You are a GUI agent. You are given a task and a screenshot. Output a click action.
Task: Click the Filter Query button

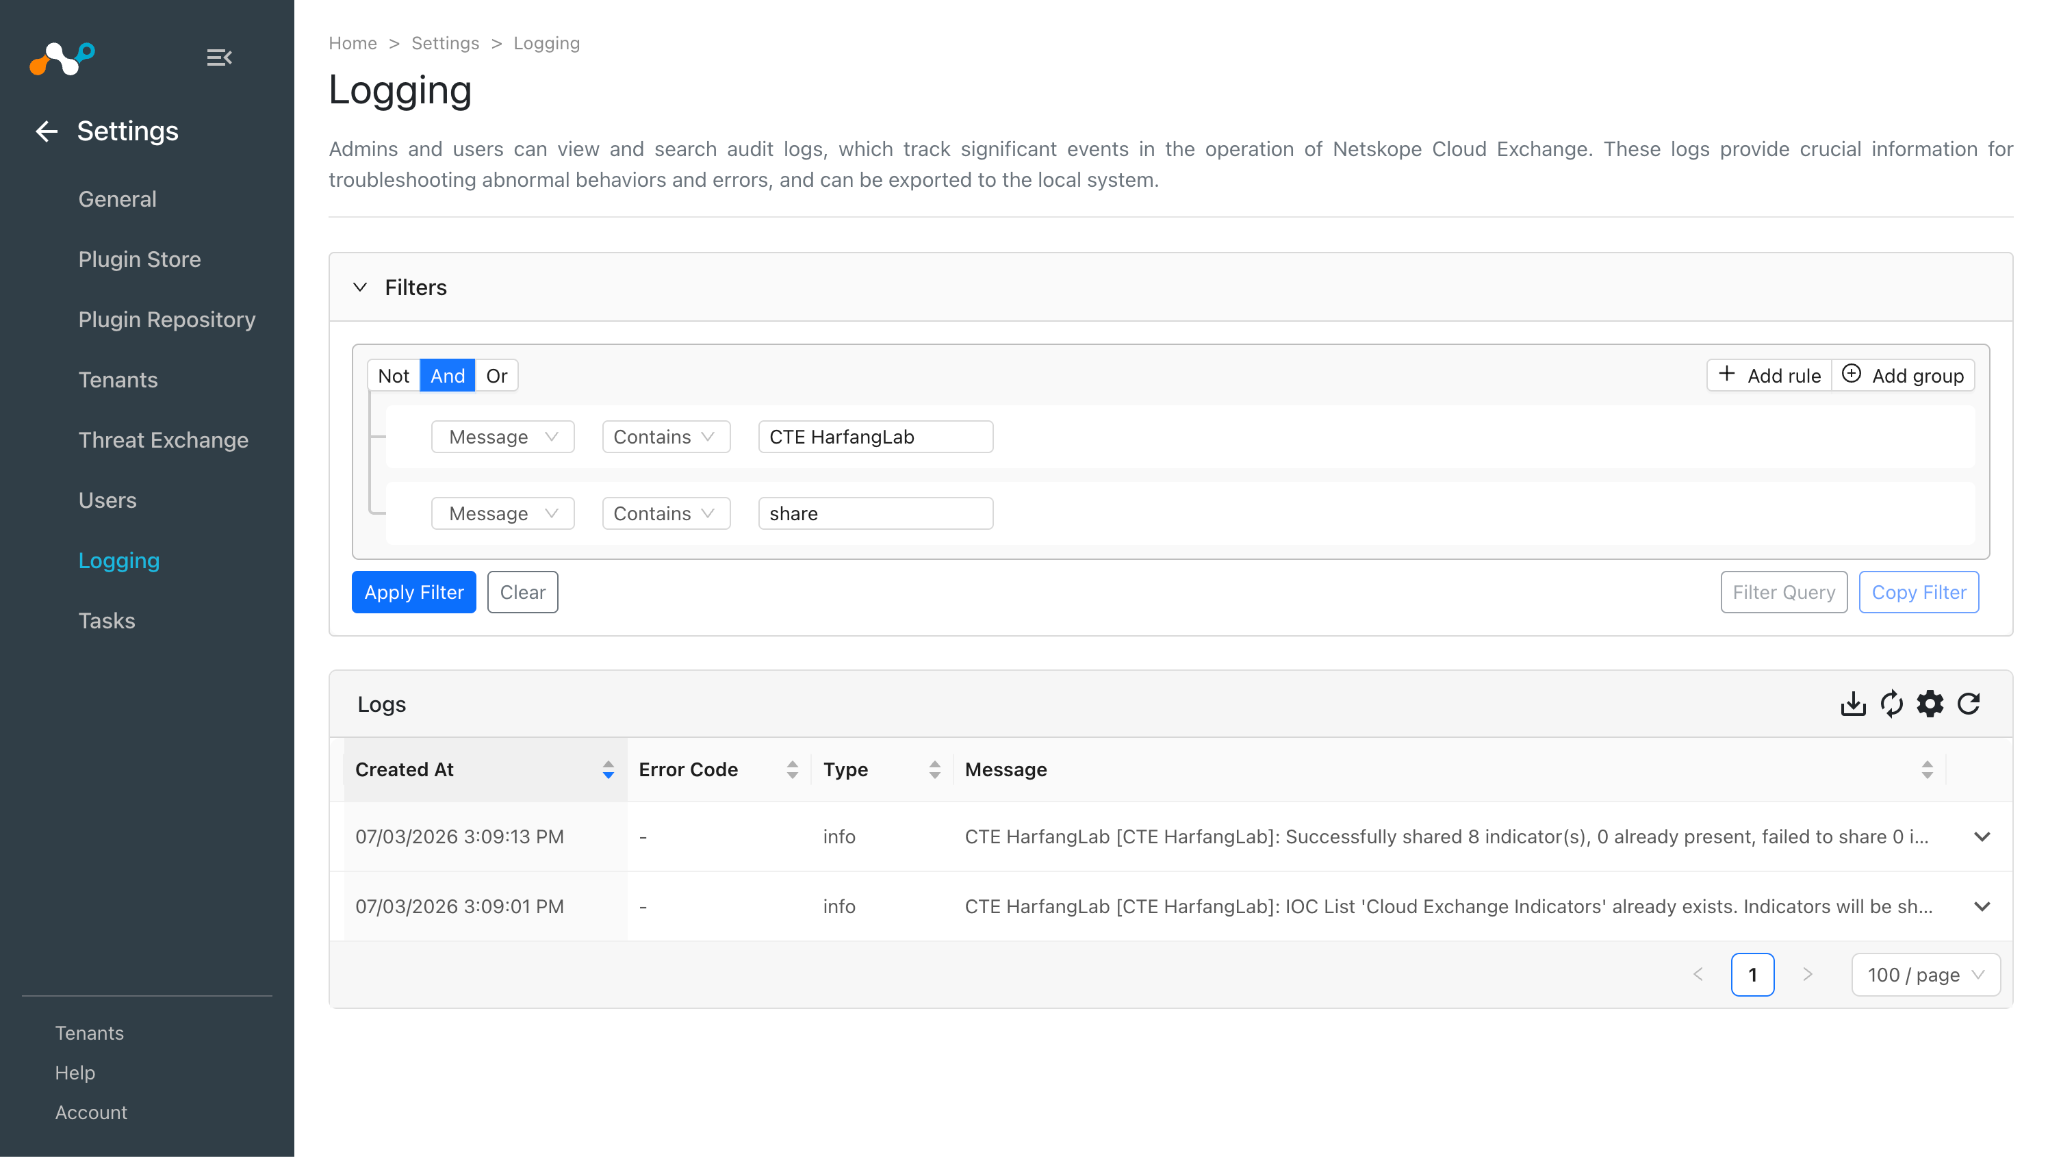coord(1783,592)
